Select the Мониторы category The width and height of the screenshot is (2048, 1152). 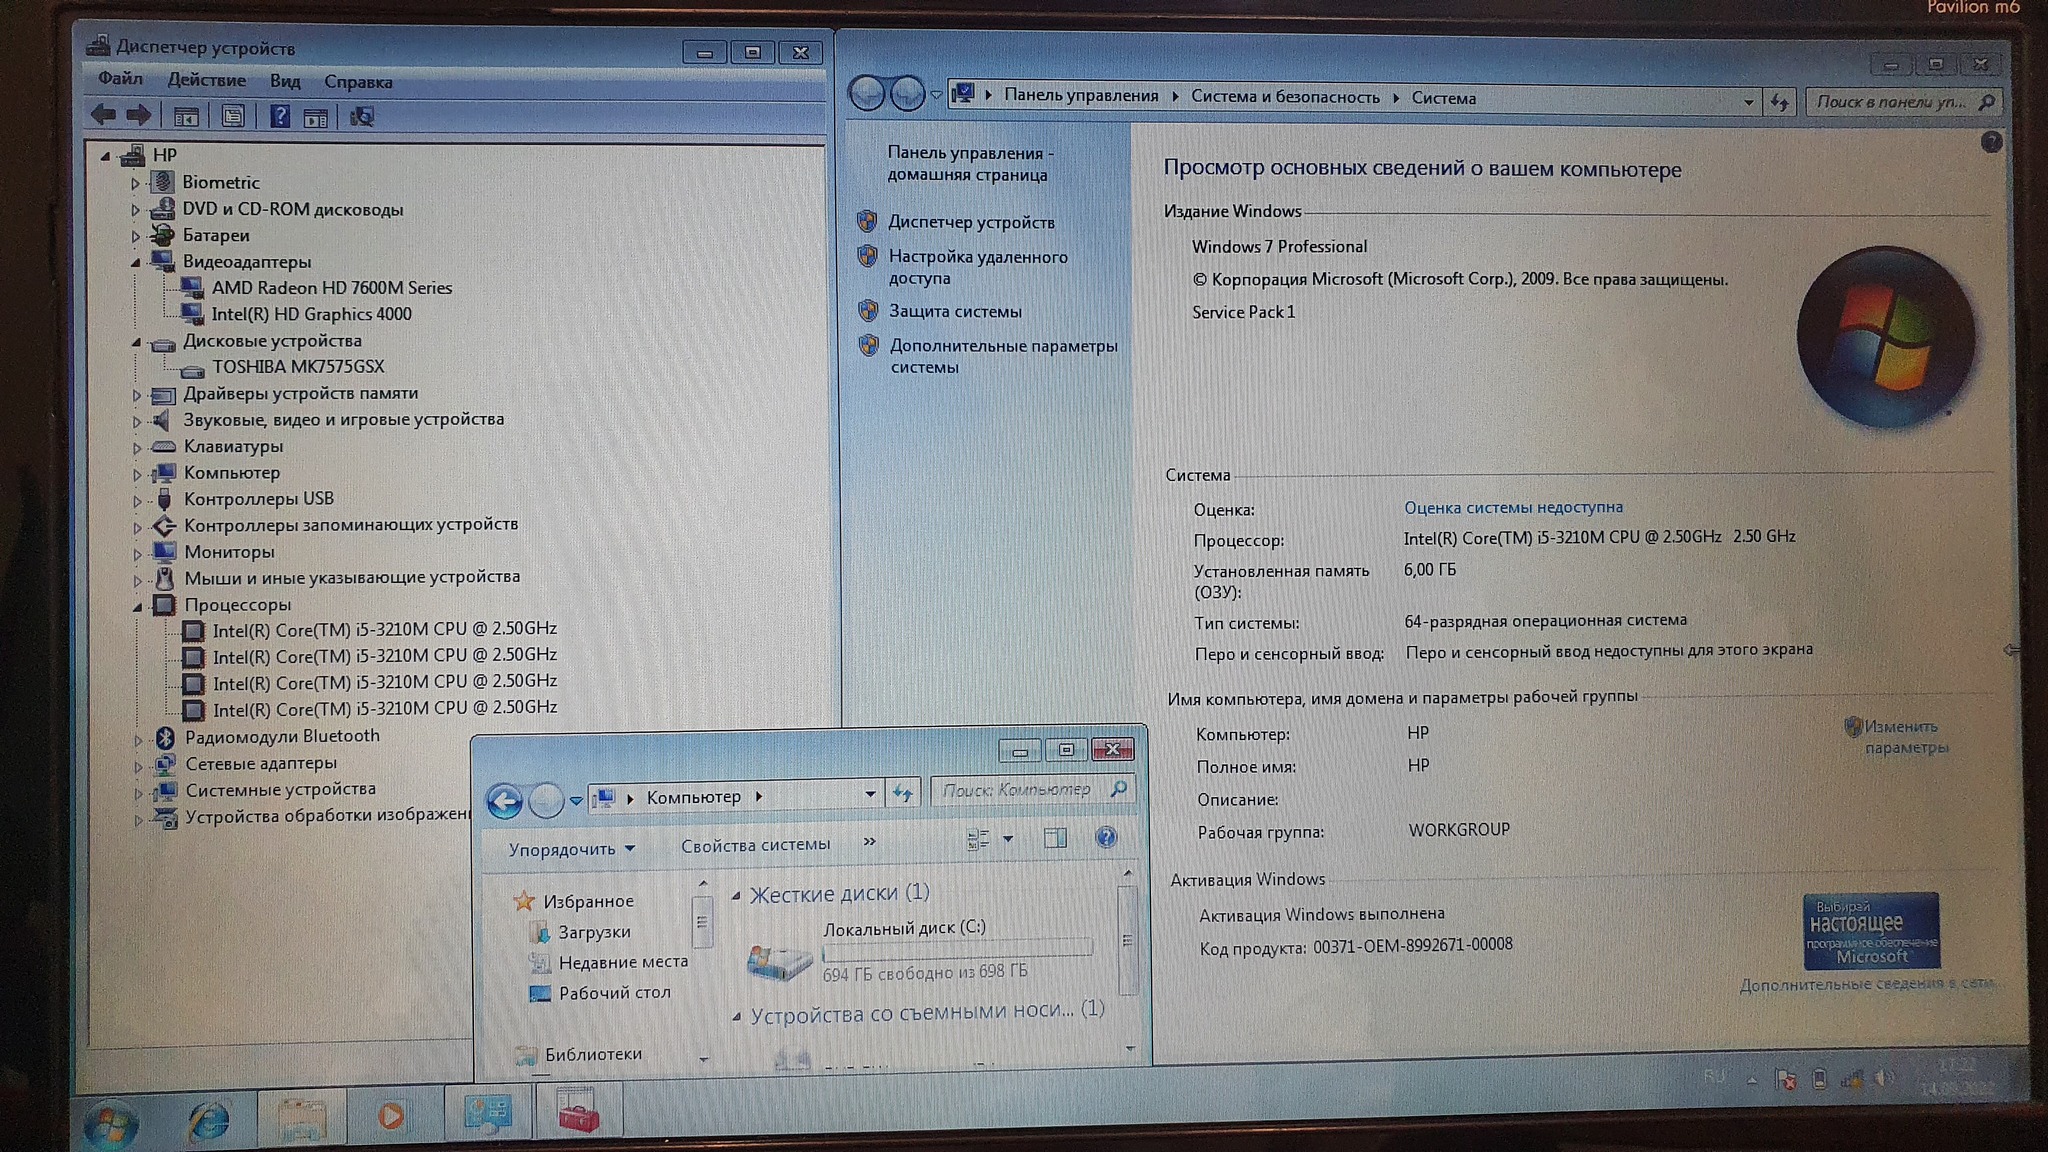pos(229,552)
